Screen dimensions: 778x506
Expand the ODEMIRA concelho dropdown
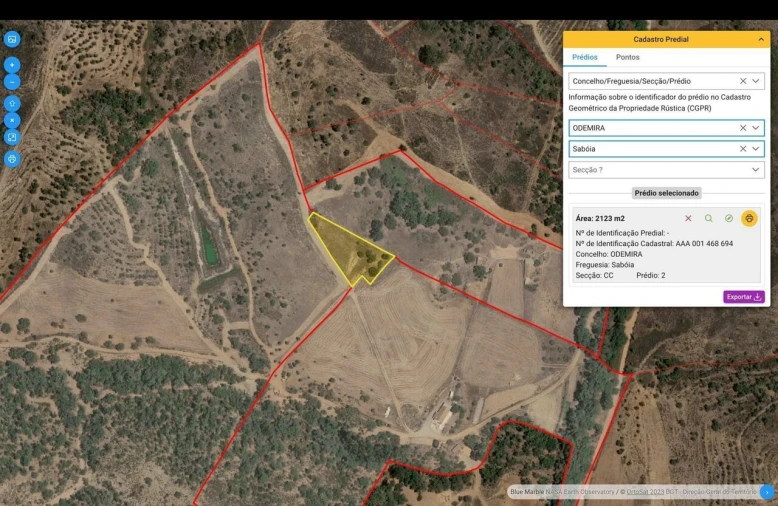(755, 128)
